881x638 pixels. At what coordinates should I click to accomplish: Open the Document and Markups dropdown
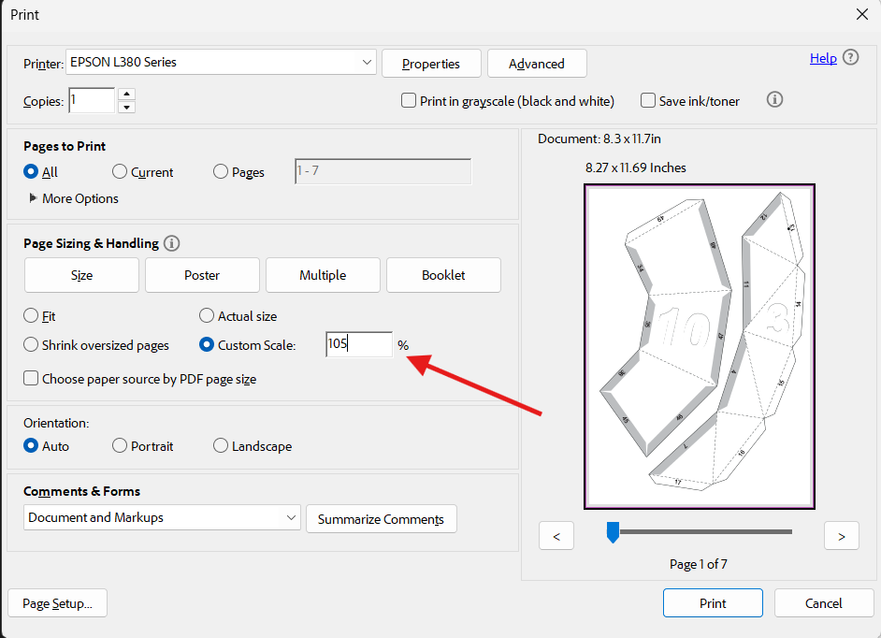[162, 517]
